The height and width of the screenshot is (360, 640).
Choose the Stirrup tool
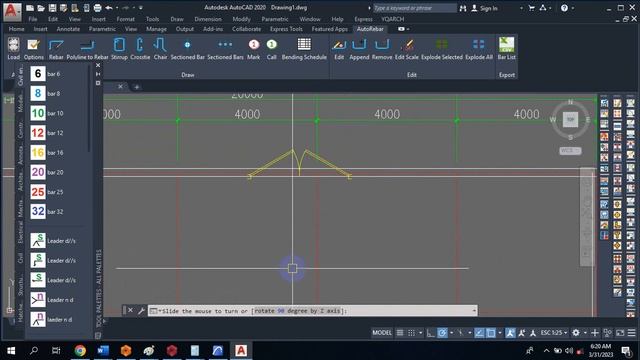pyautogui.click(x=119, y=49)
